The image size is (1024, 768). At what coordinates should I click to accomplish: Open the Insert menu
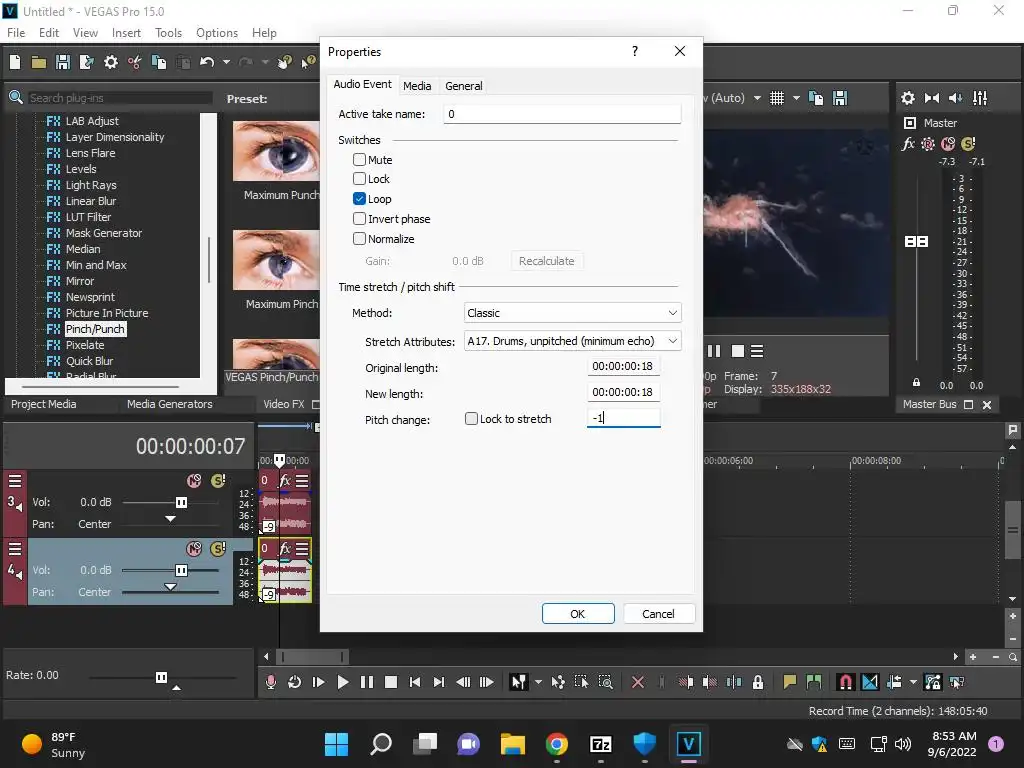pos(126,33)
